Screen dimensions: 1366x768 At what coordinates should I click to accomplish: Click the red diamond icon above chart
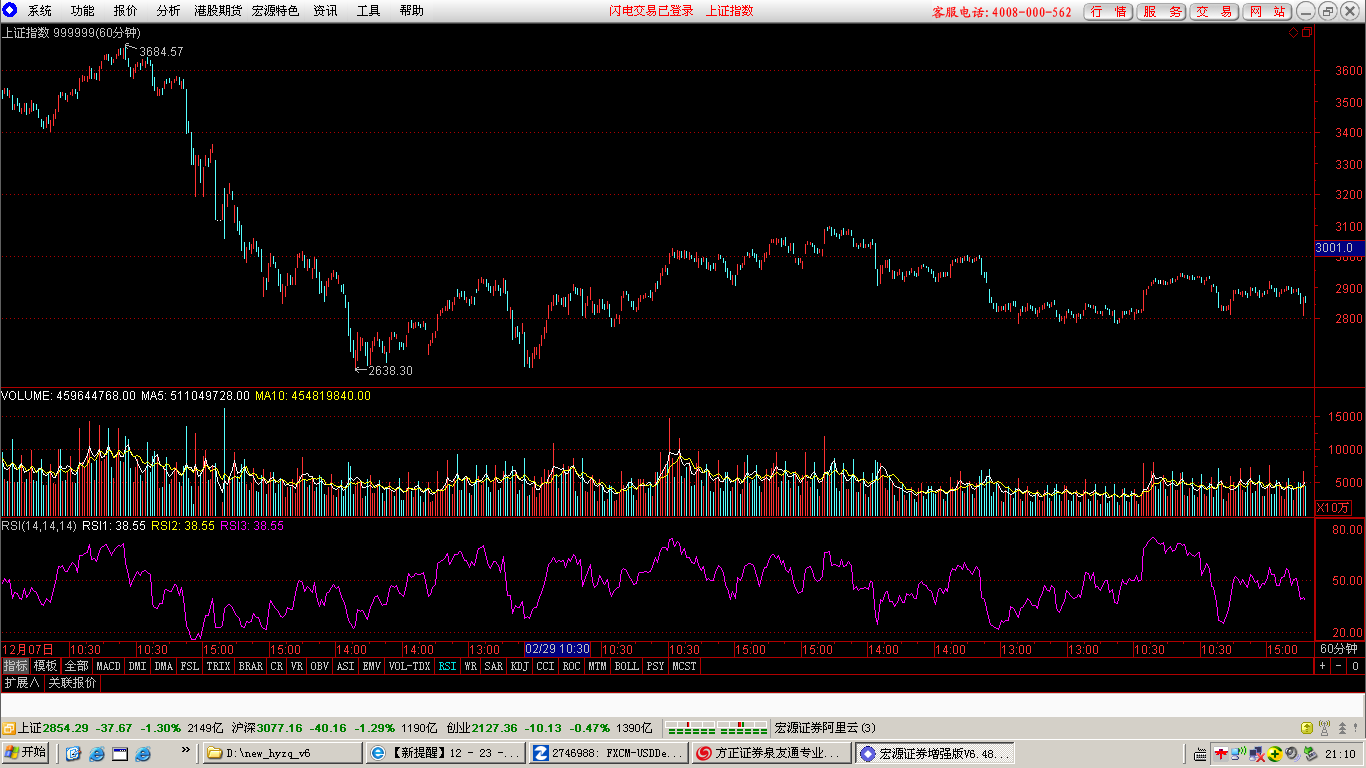coord(1293,32)
